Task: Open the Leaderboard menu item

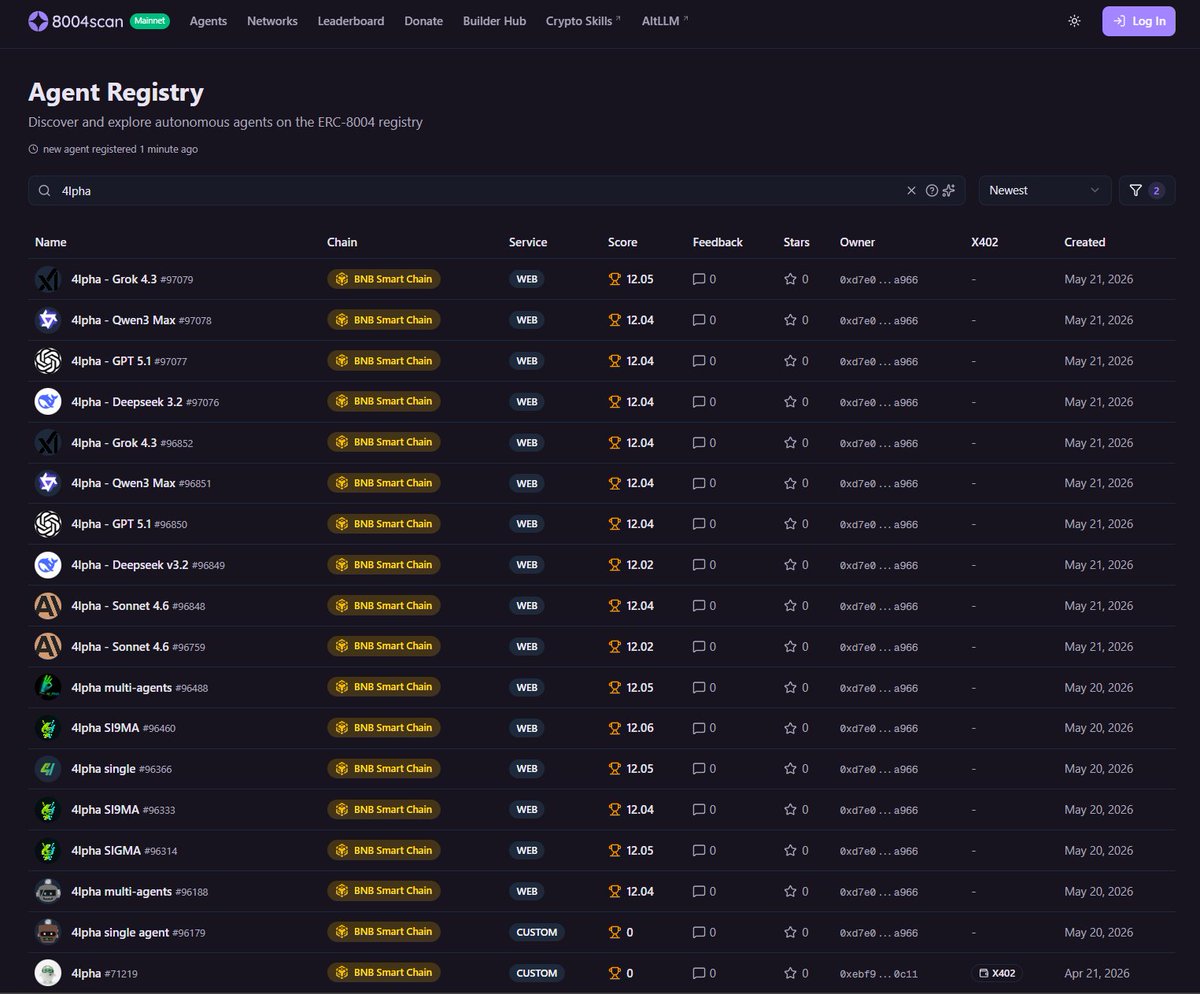Action: [x=351, y=21]
